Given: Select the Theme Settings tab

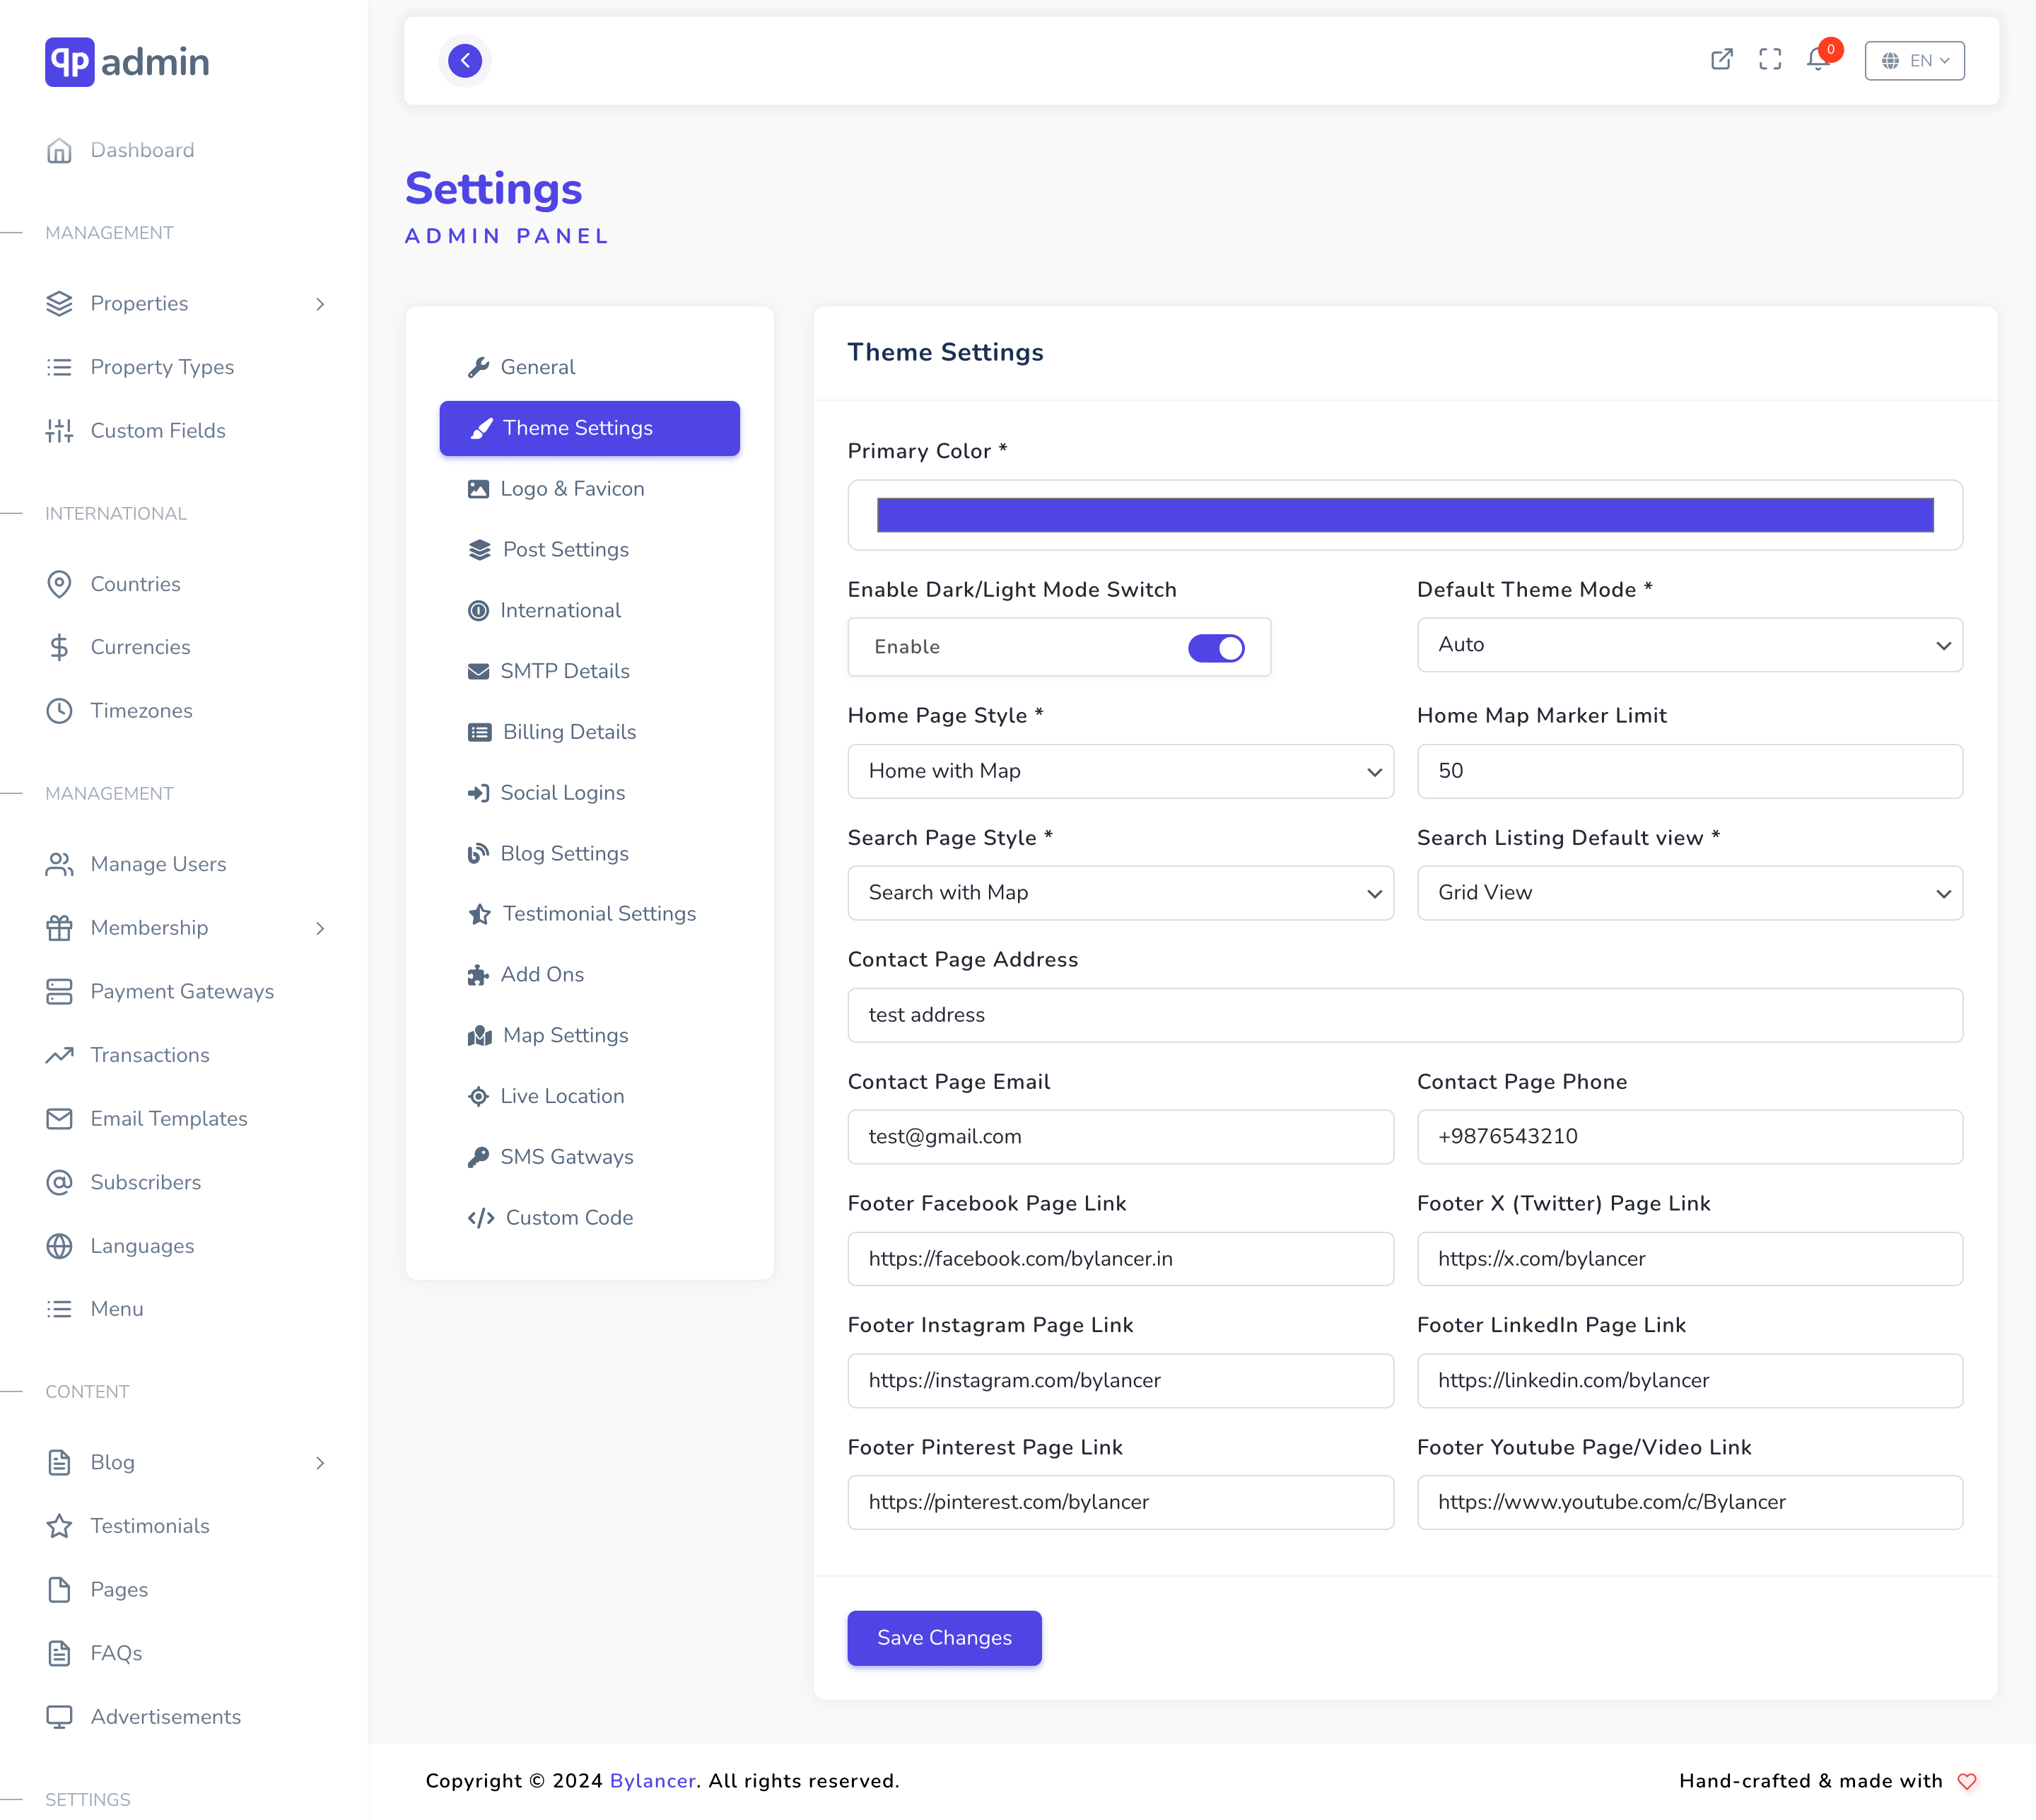Looking at the screenshot, I should click(589, 428).
